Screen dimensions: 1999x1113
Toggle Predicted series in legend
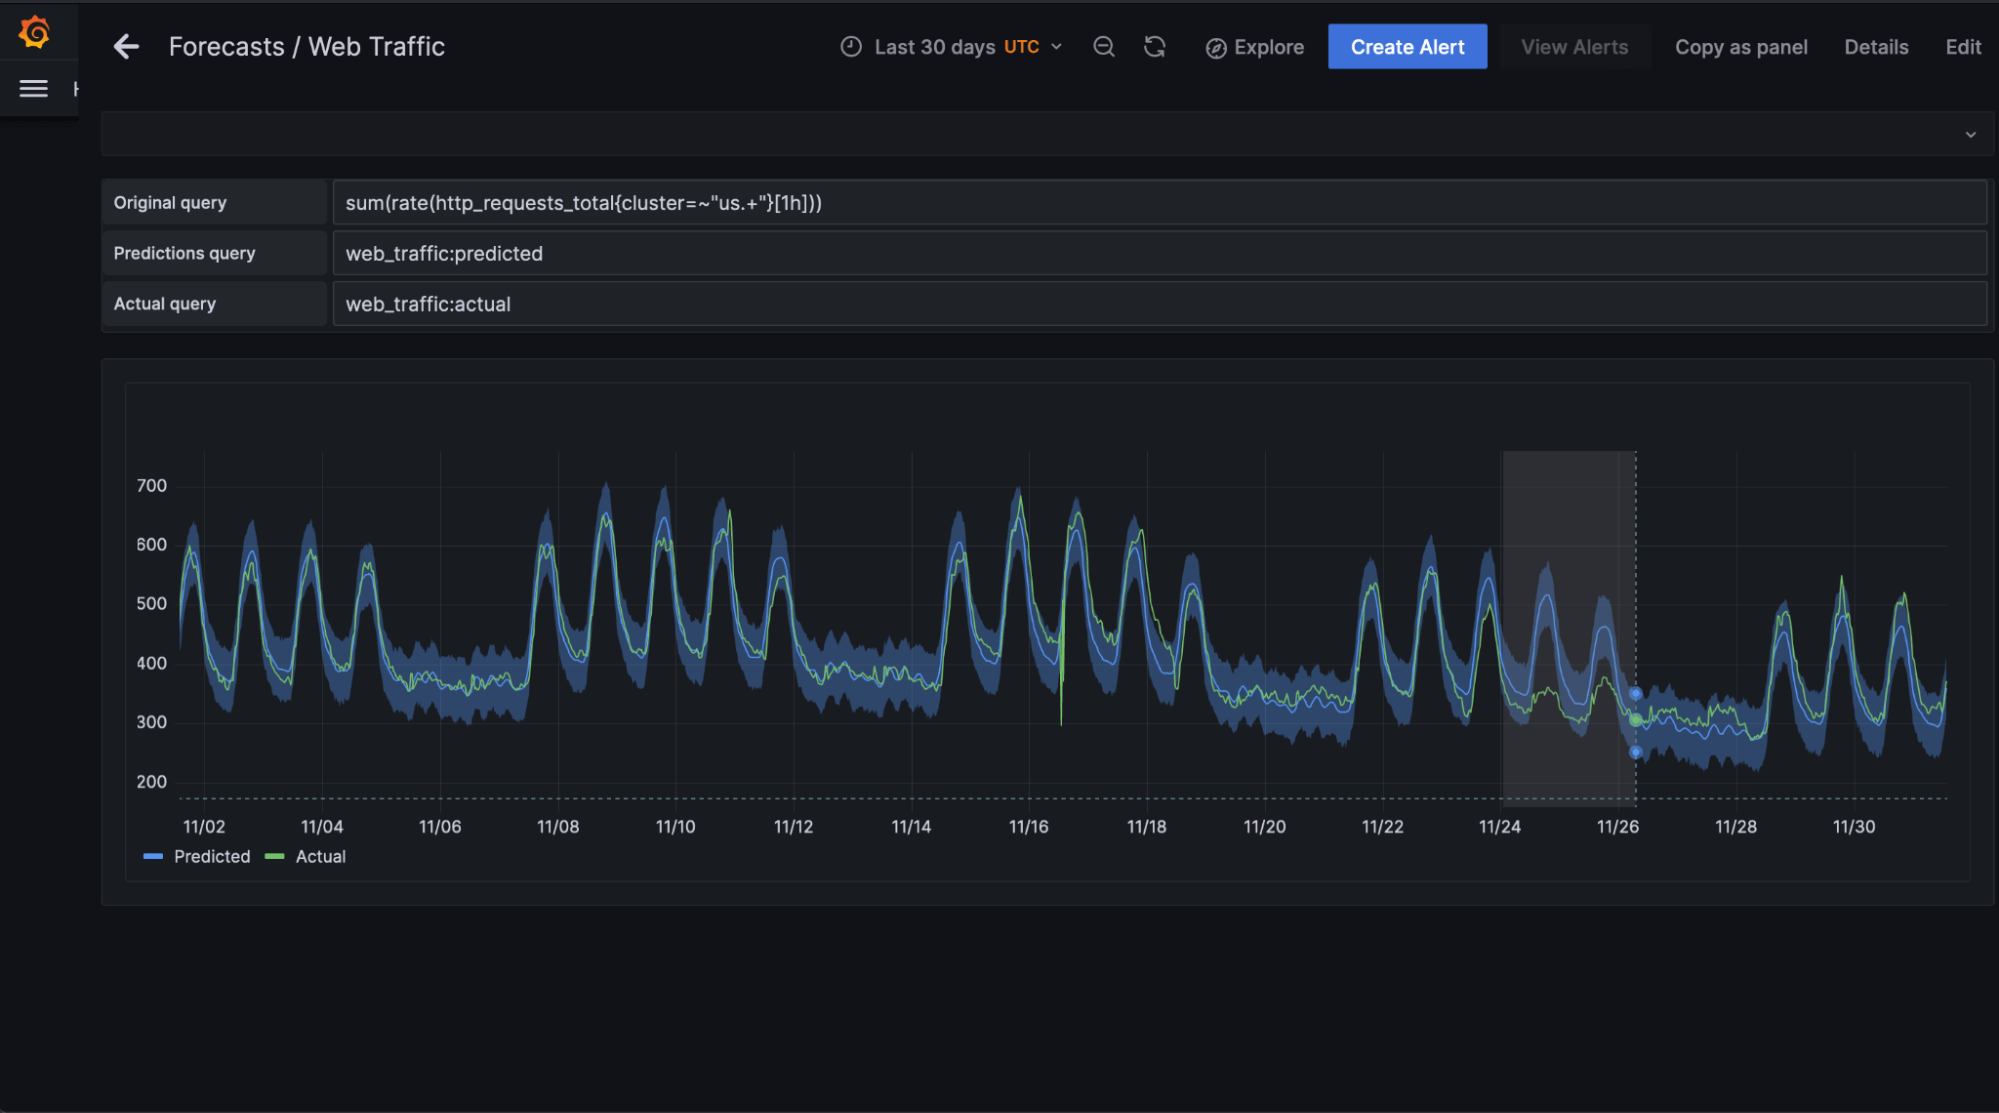212,857
